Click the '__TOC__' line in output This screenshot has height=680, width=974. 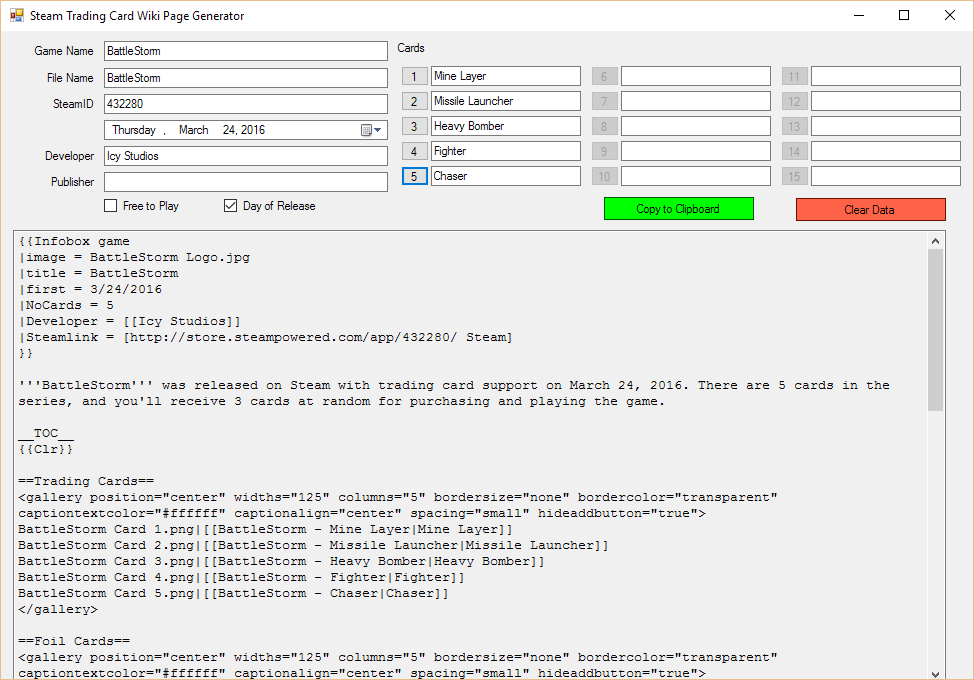(x=46, y=433)
